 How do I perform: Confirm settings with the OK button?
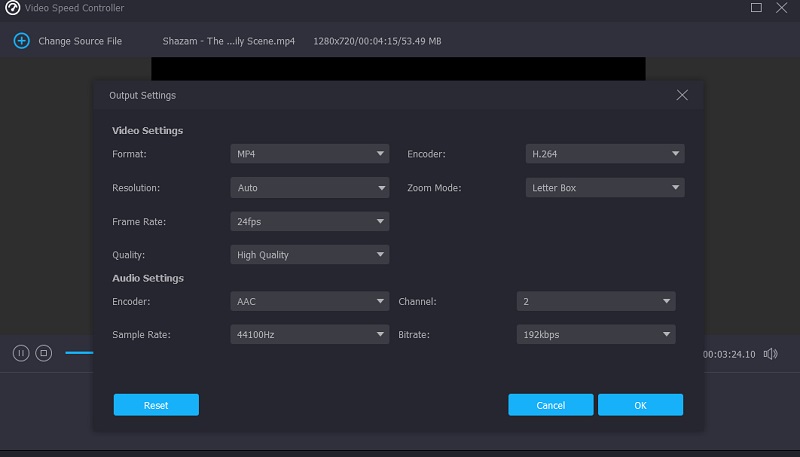[x=640, y=405]
